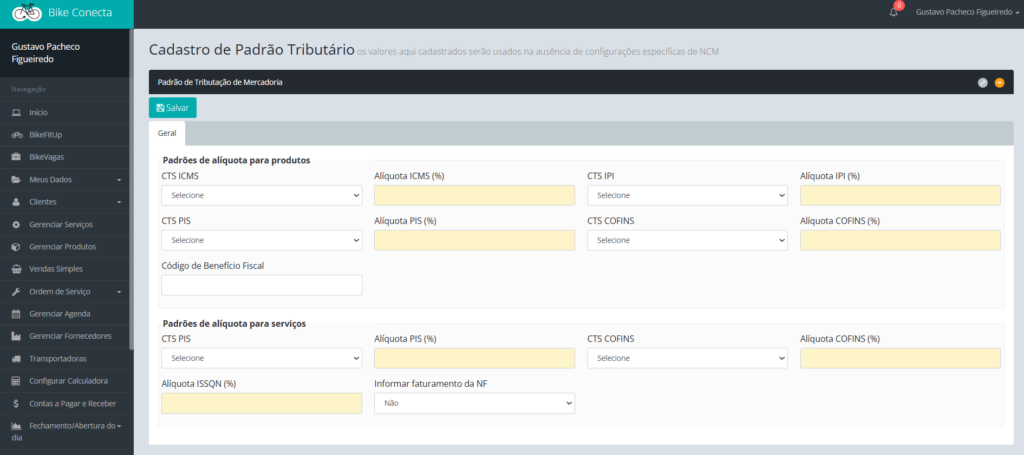Image resolution: width=1024 pixels, height=455 pixels.
Task: Open Gerenciar Agenda calendar item
Action: pyautogui.click(x=60, y=314)
